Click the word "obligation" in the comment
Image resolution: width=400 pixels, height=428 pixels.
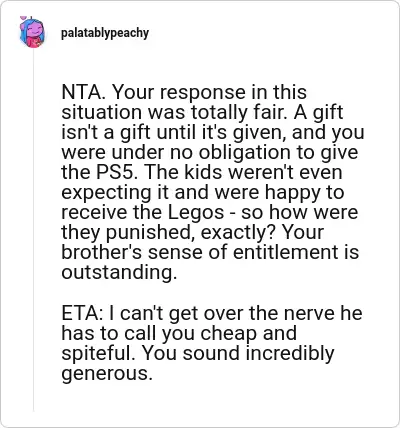pyautogui.click(x=245, y=153)
